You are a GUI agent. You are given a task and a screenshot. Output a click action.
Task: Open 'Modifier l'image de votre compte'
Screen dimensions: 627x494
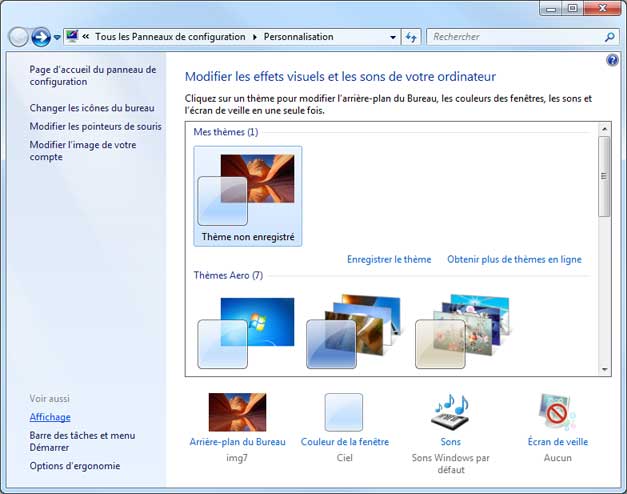[x=83, y=151]
